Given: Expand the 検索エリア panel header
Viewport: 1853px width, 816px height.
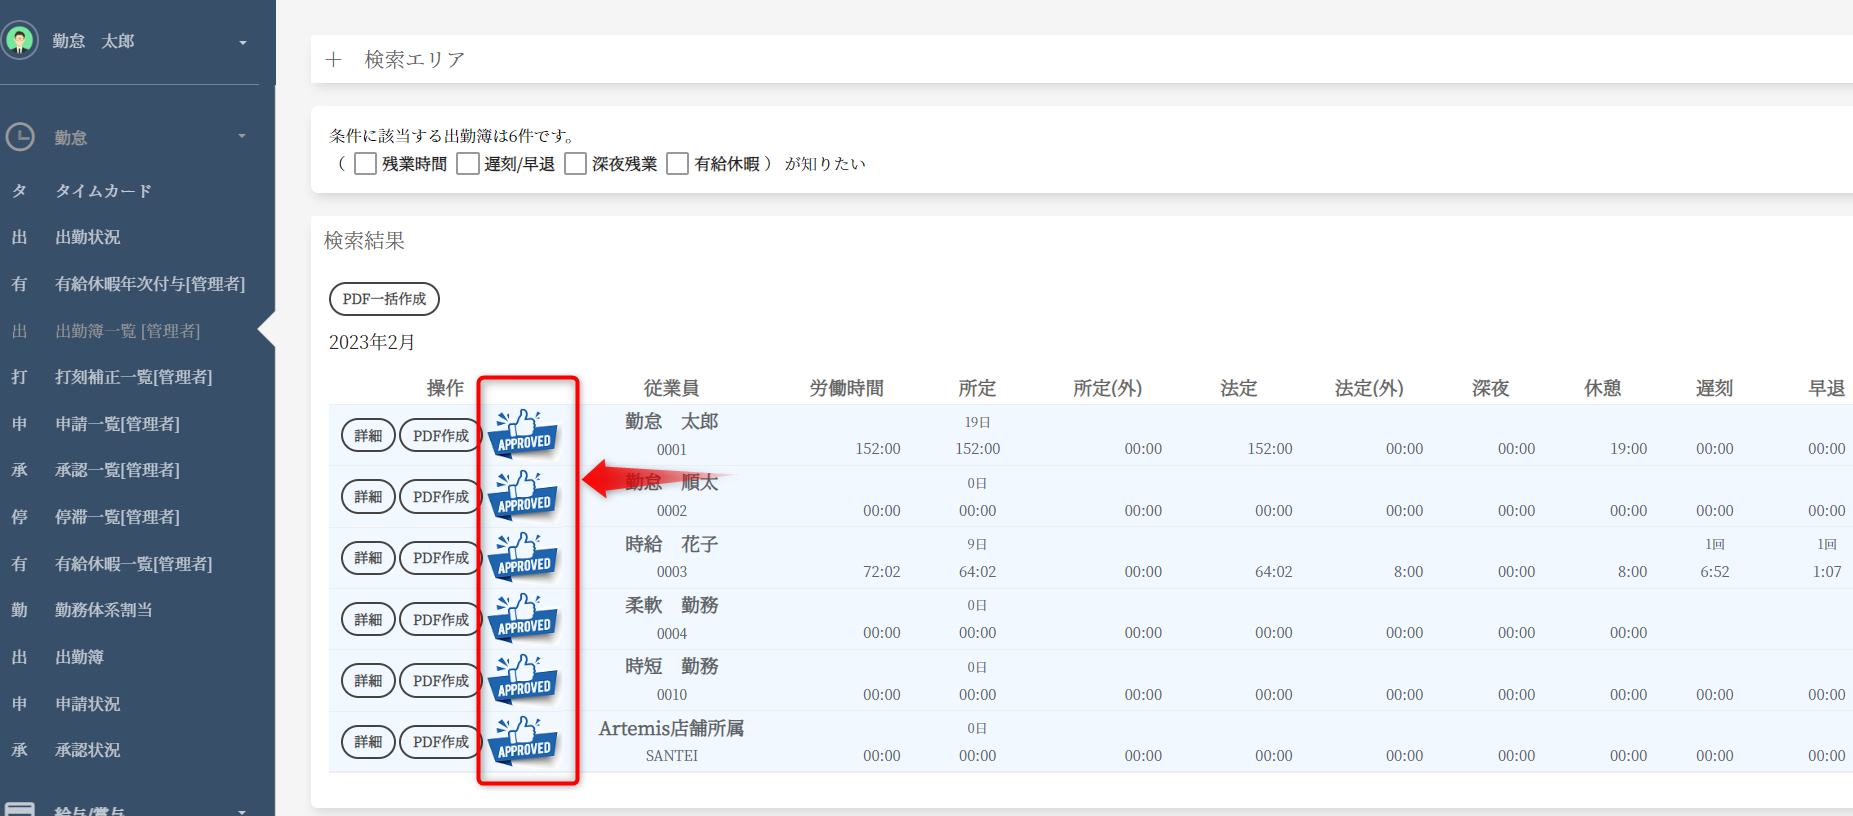Looking at the screenshot, I should (414, 60).
